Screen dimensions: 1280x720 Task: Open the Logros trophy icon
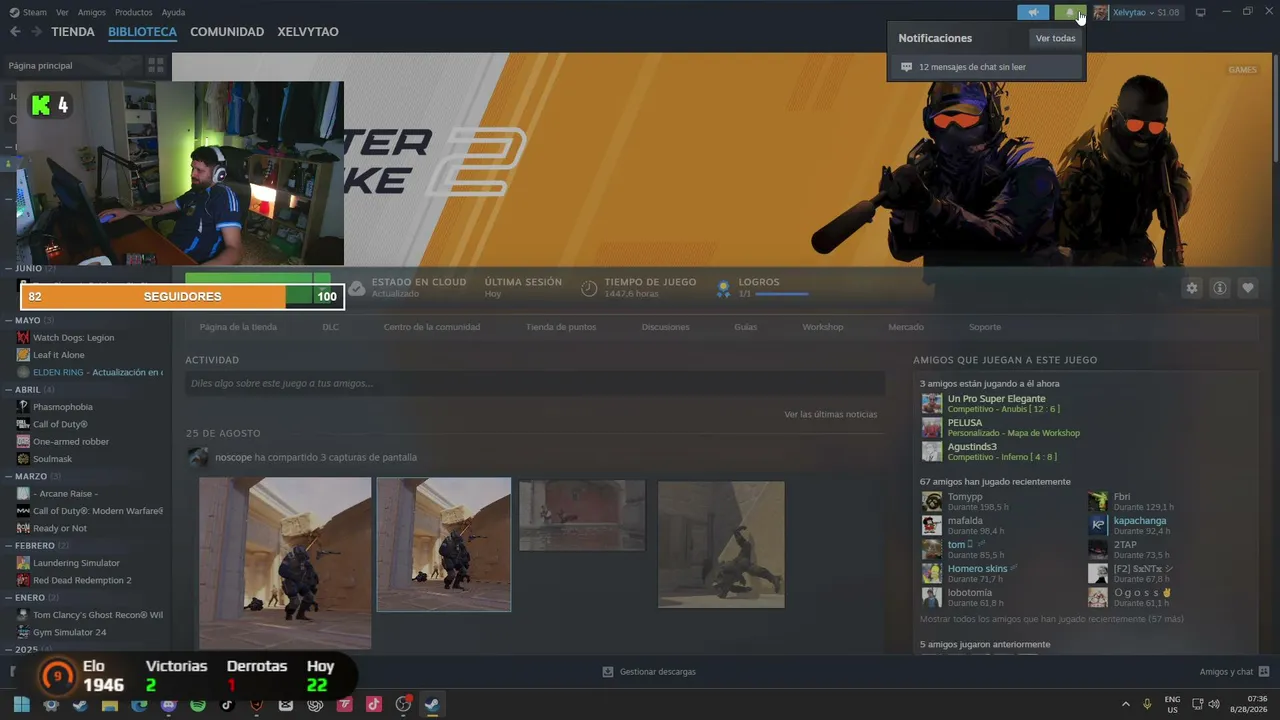click(723, 288)
